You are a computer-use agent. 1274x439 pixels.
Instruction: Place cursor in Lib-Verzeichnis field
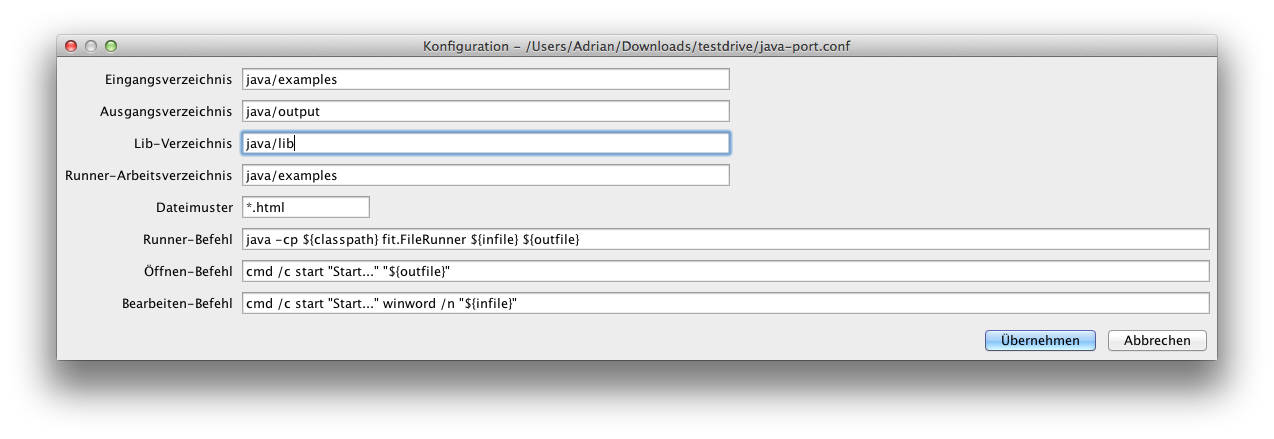coord(486,143)
